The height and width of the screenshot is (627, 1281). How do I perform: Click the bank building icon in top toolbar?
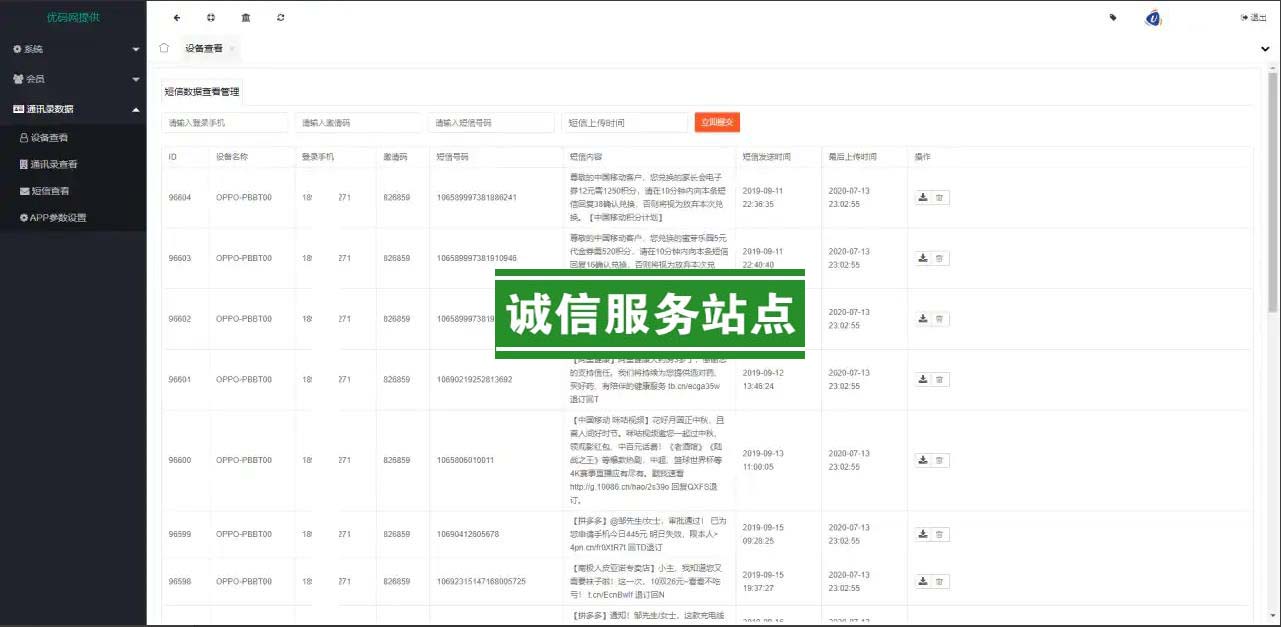click(246, 17)
